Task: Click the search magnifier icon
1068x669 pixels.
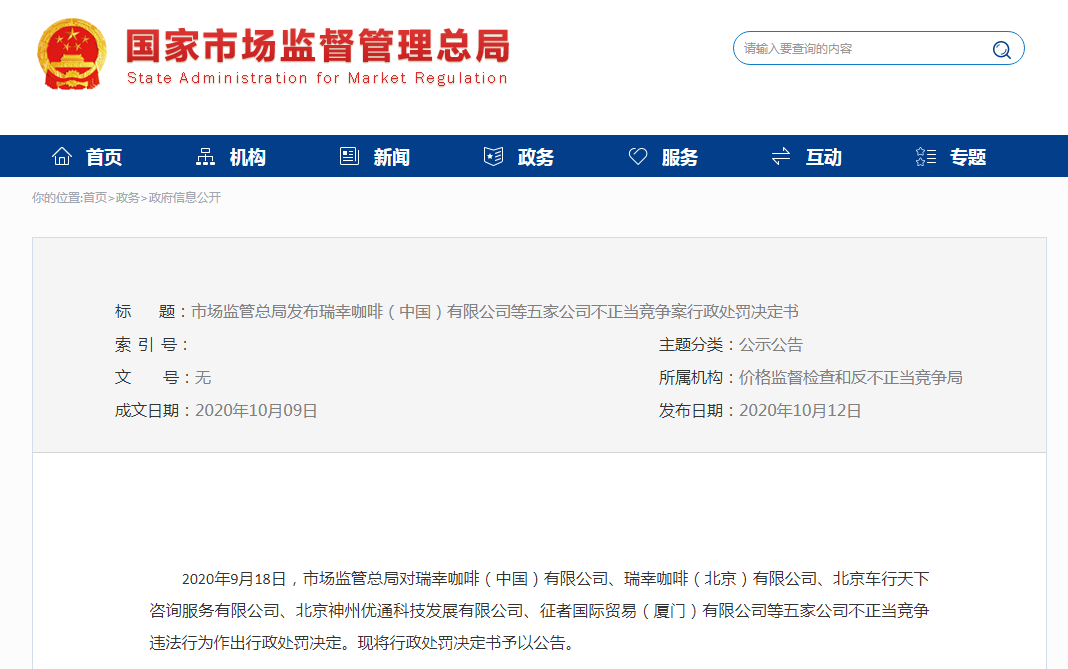Action: (x=1001, y=49)
